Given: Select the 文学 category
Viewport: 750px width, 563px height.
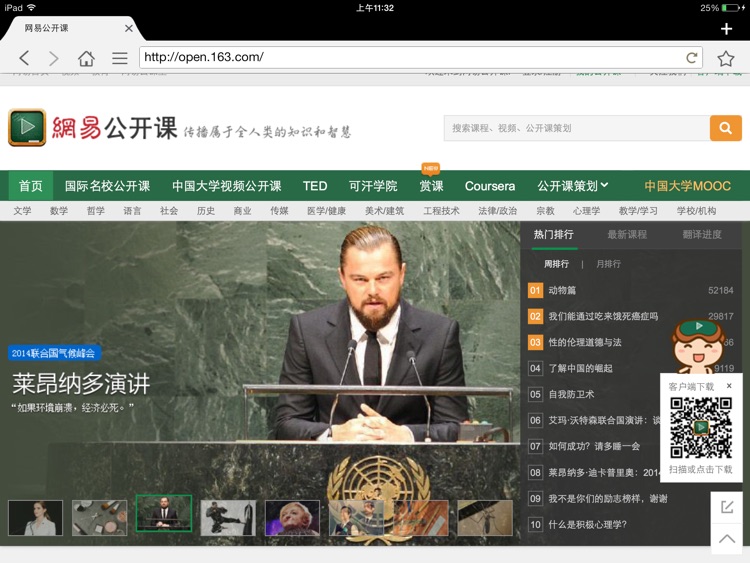Looking at the screenshot, I should (x=22, y=211).
